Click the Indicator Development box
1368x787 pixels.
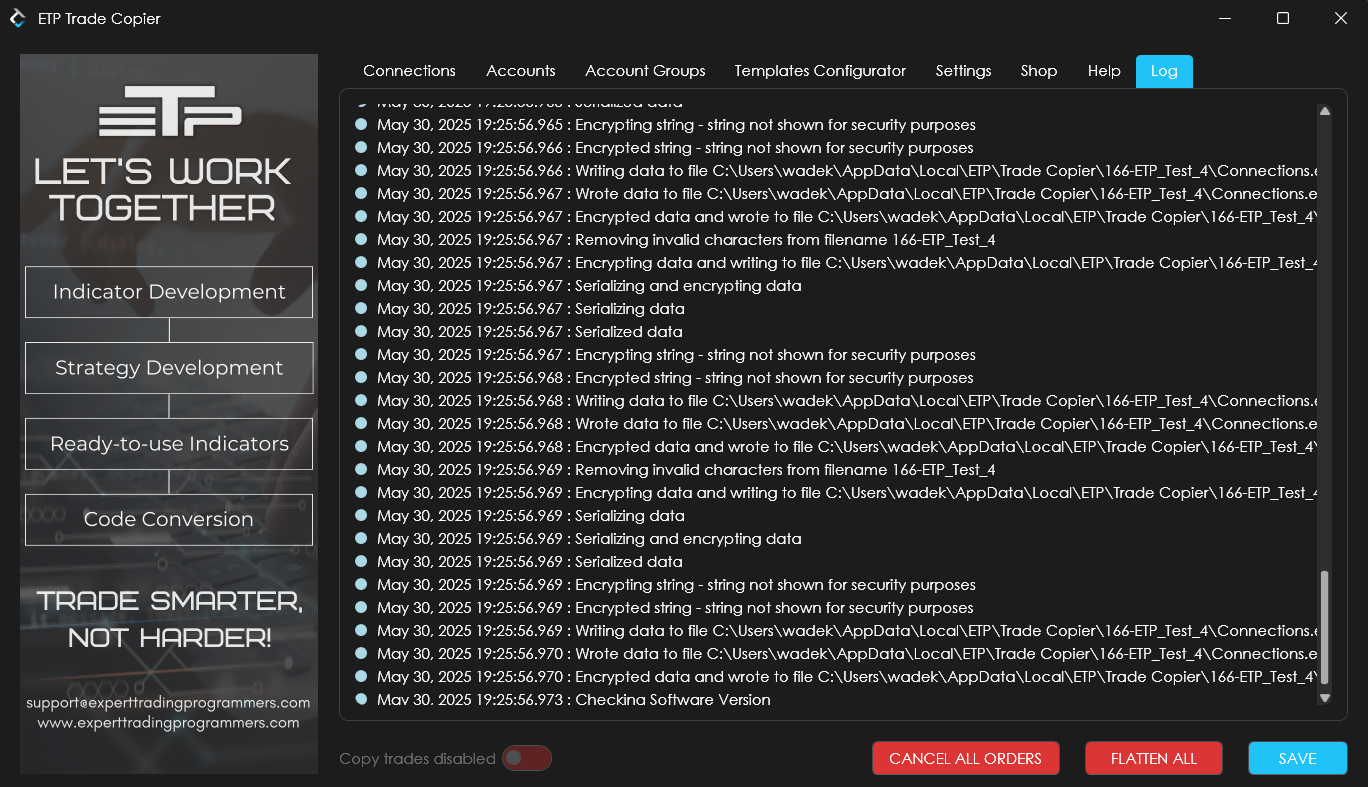click(x=169, y=292)
